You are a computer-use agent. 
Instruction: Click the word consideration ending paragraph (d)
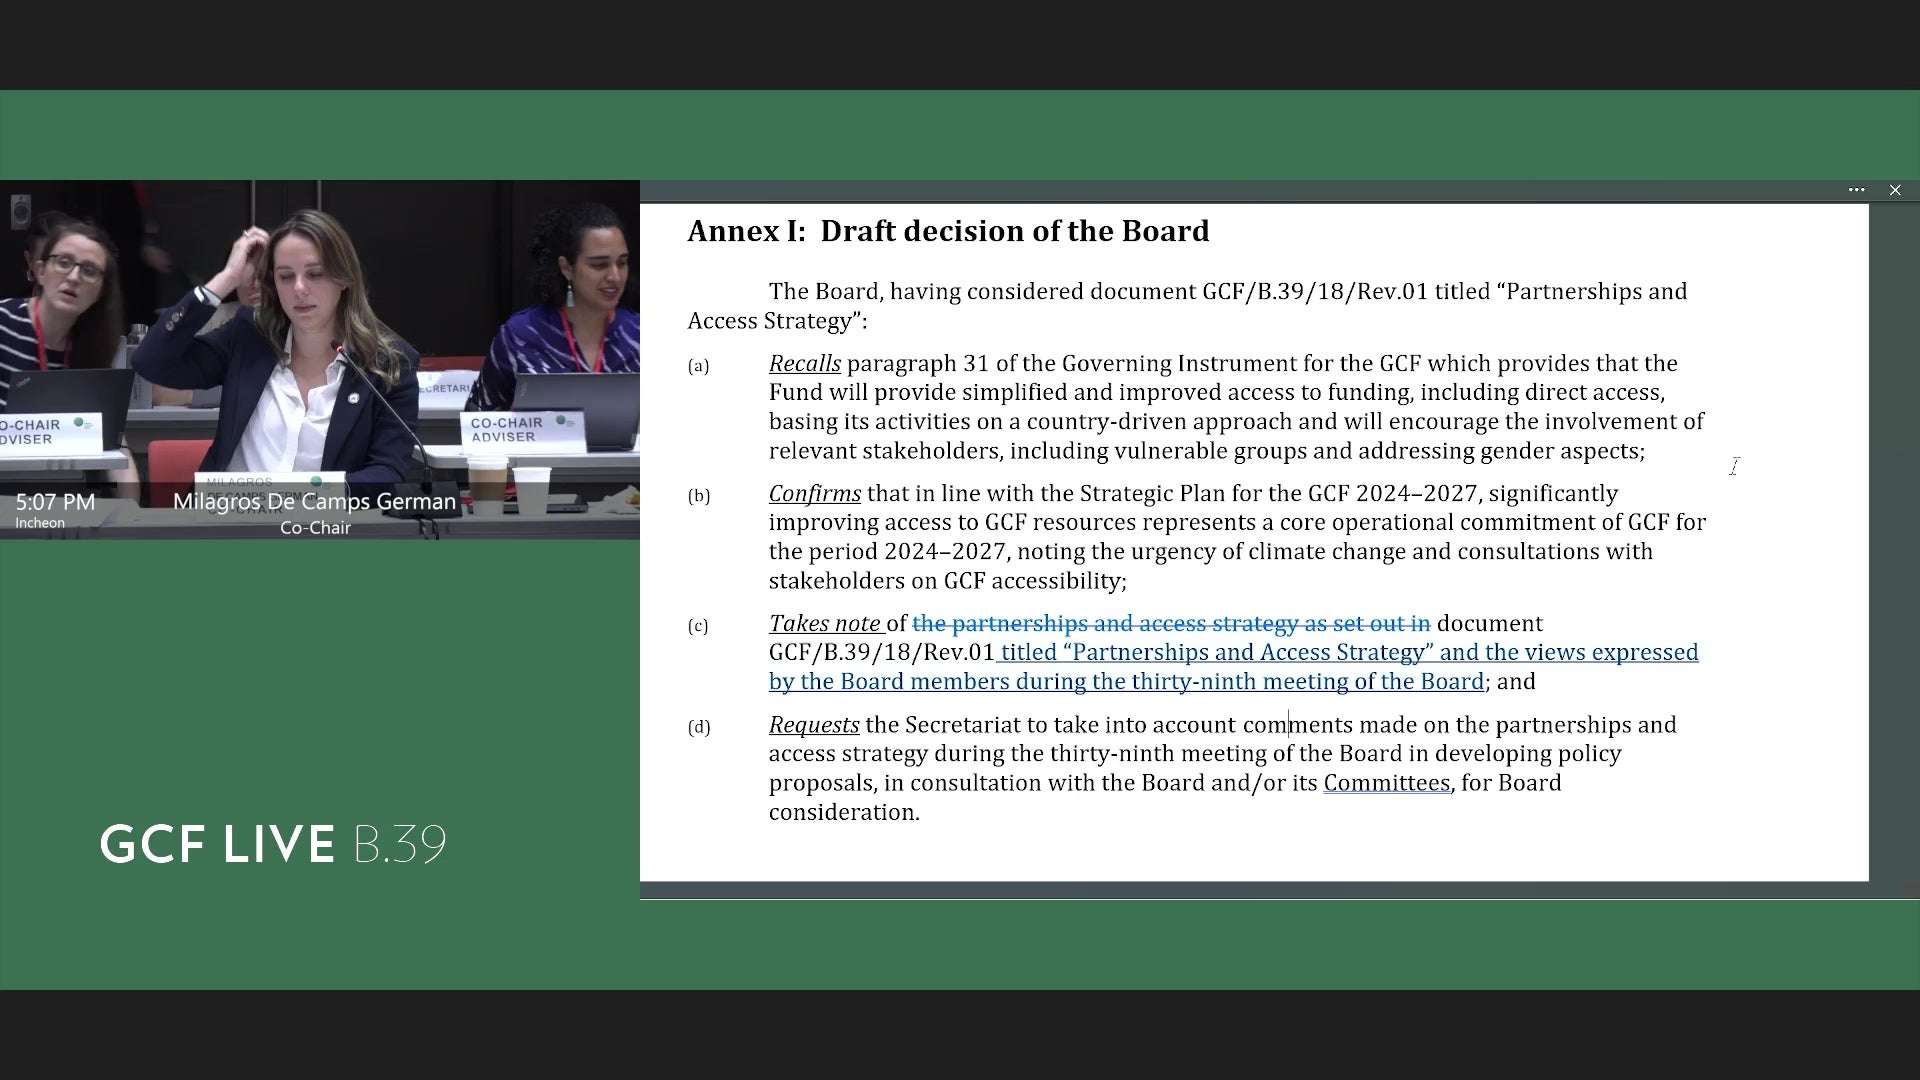click(843, 813)
